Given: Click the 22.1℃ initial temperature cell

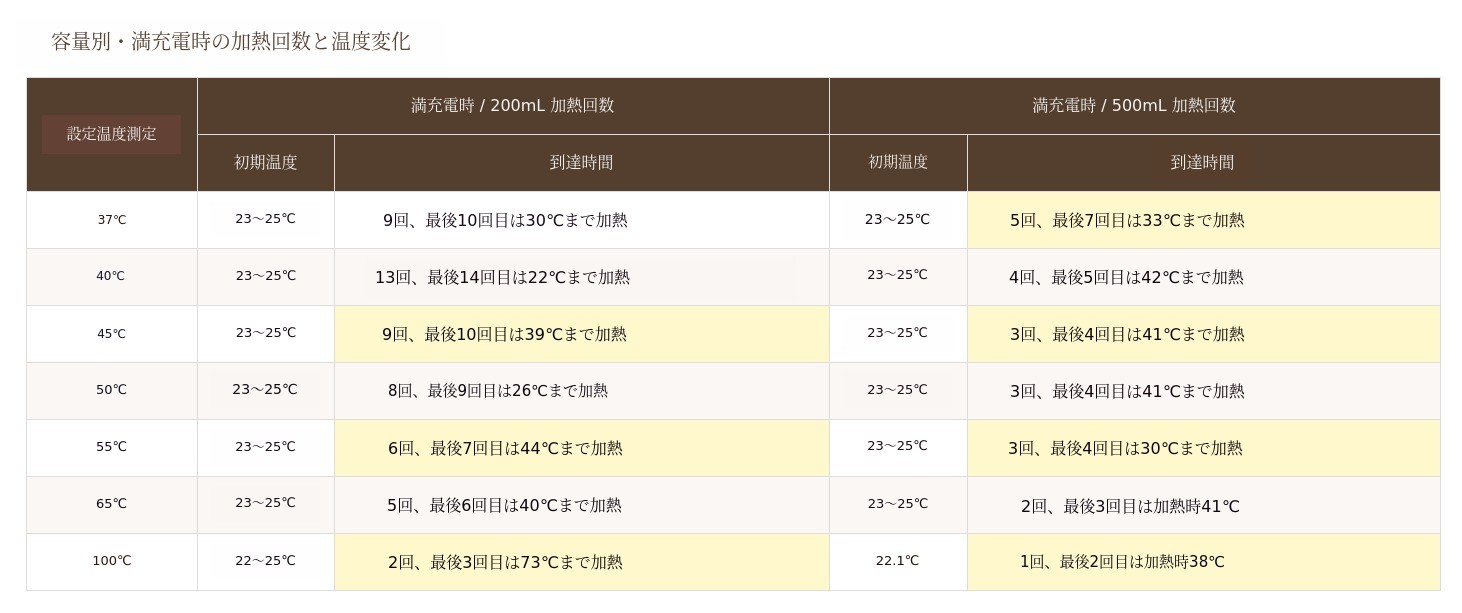Looking at the screenshot, I should tap(897, 561).
